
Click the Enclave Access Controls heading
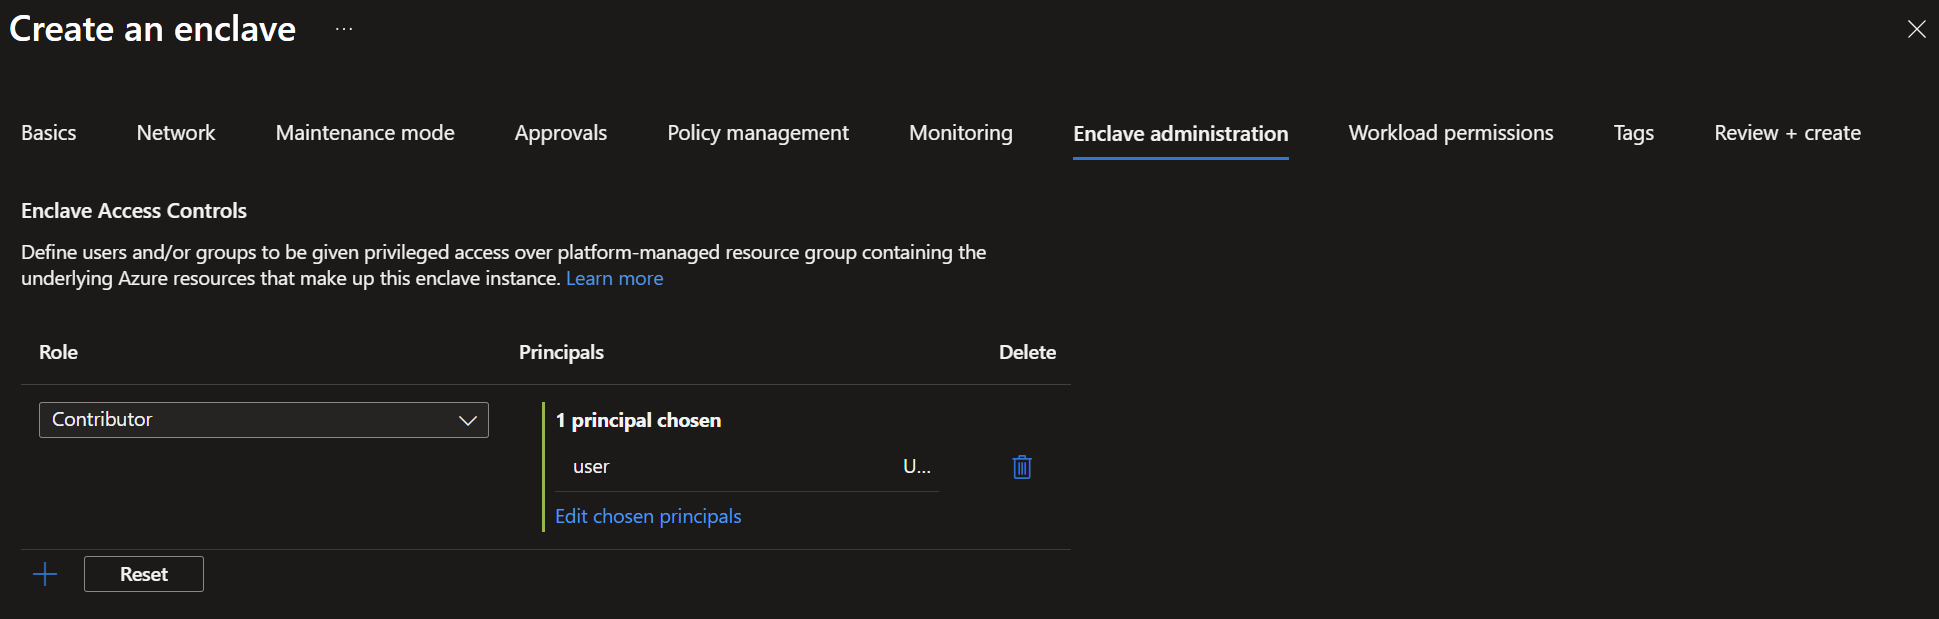pyautogui.click(x=134, y=211)
